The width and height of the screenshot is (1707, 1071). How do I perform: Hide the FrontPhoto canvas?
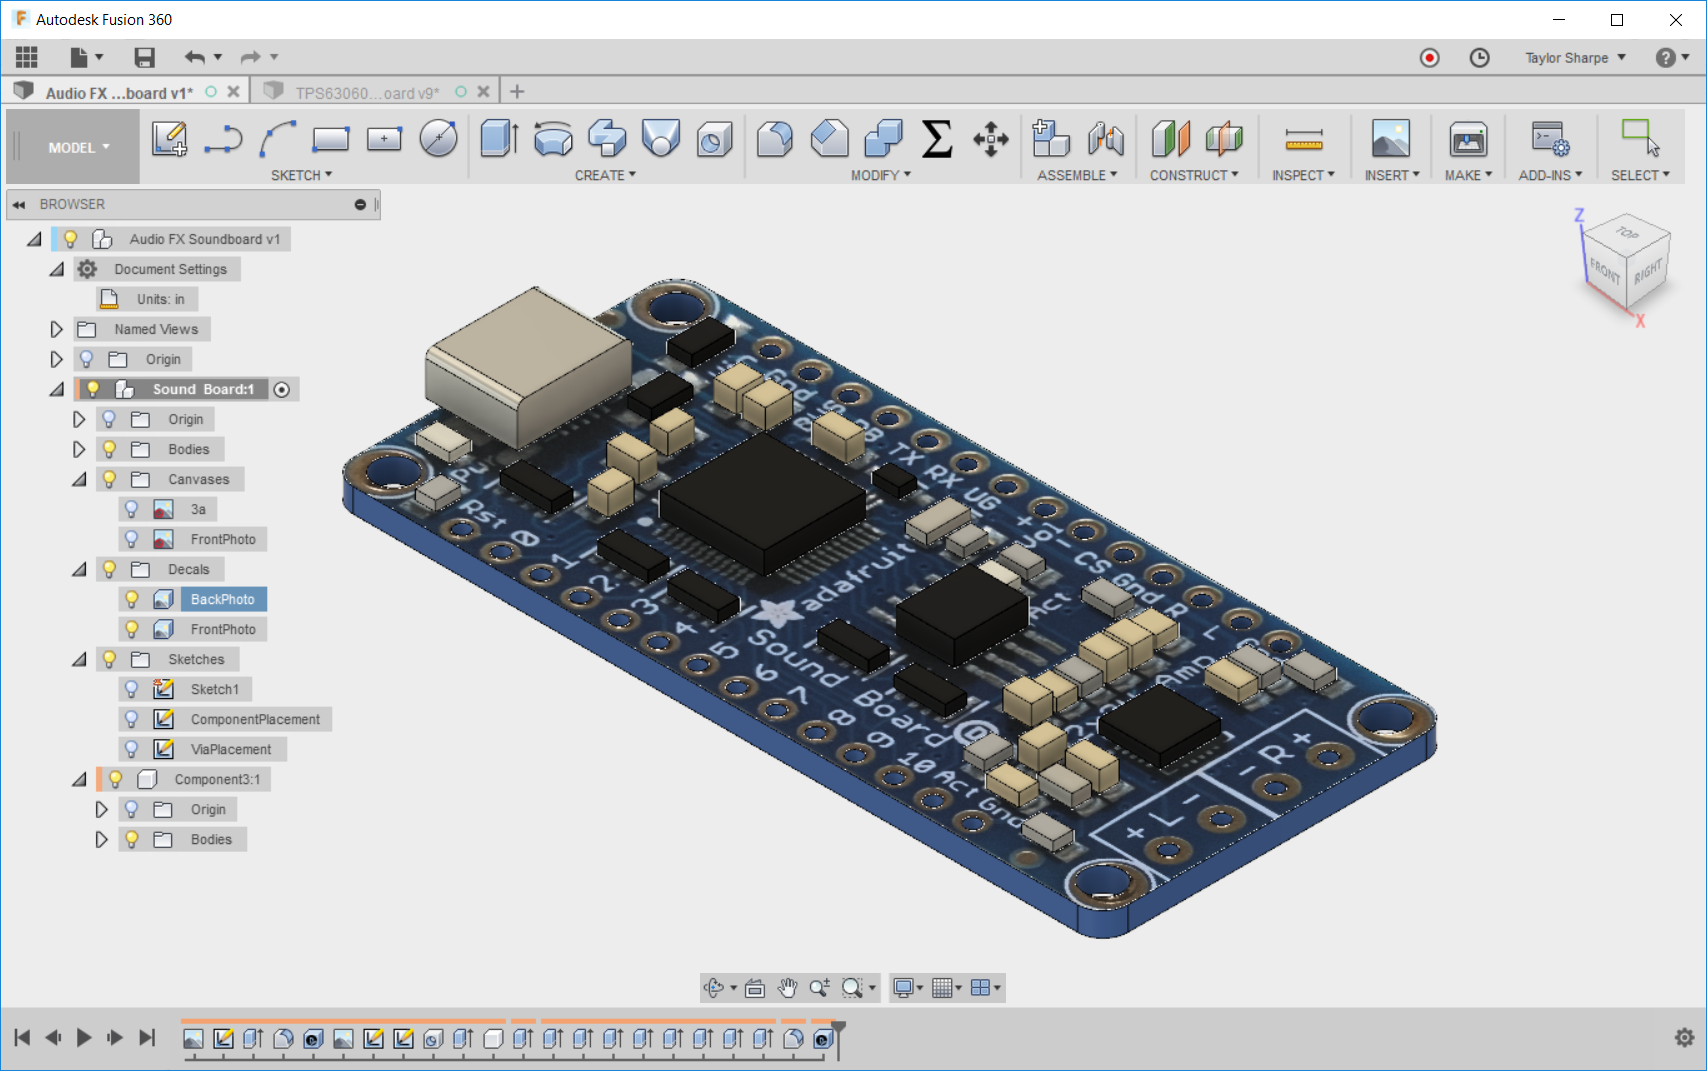tap(133, 539)
